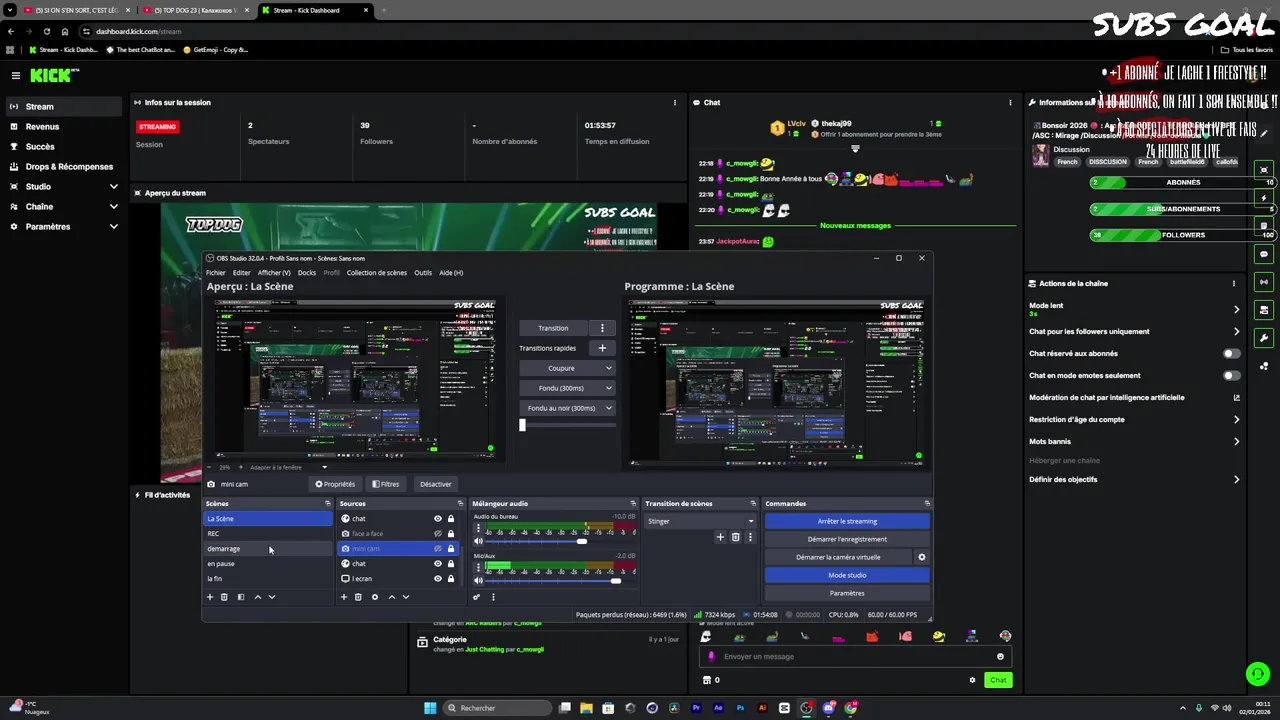The height and width of the screenshot is (720, 1280).
Task: Open scene filters icon in Scènes dock
Action: coord(240,597)
